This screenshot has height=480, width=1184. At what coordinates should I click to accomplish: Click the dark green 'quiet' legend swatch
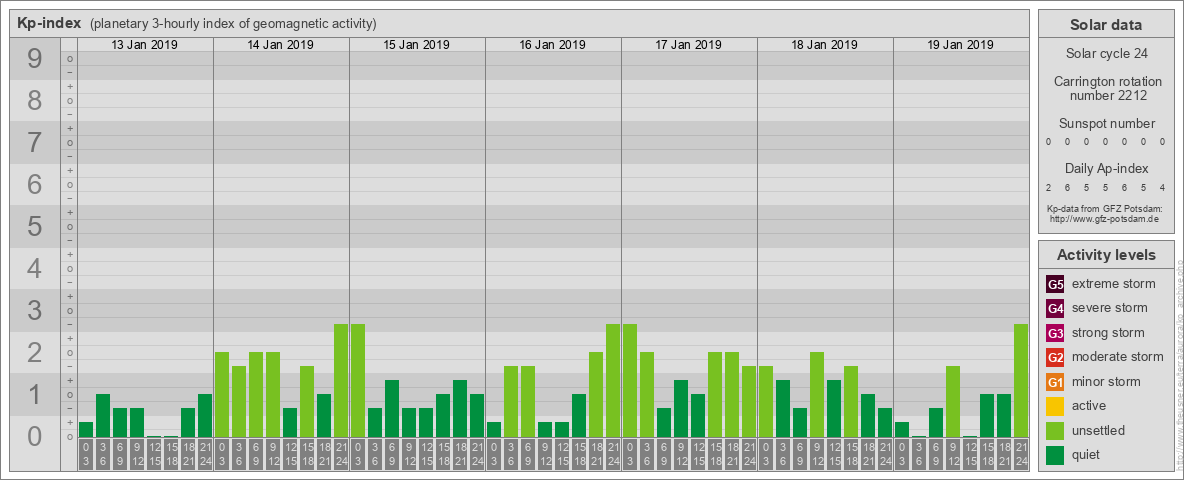click(x=1055, y=454)
